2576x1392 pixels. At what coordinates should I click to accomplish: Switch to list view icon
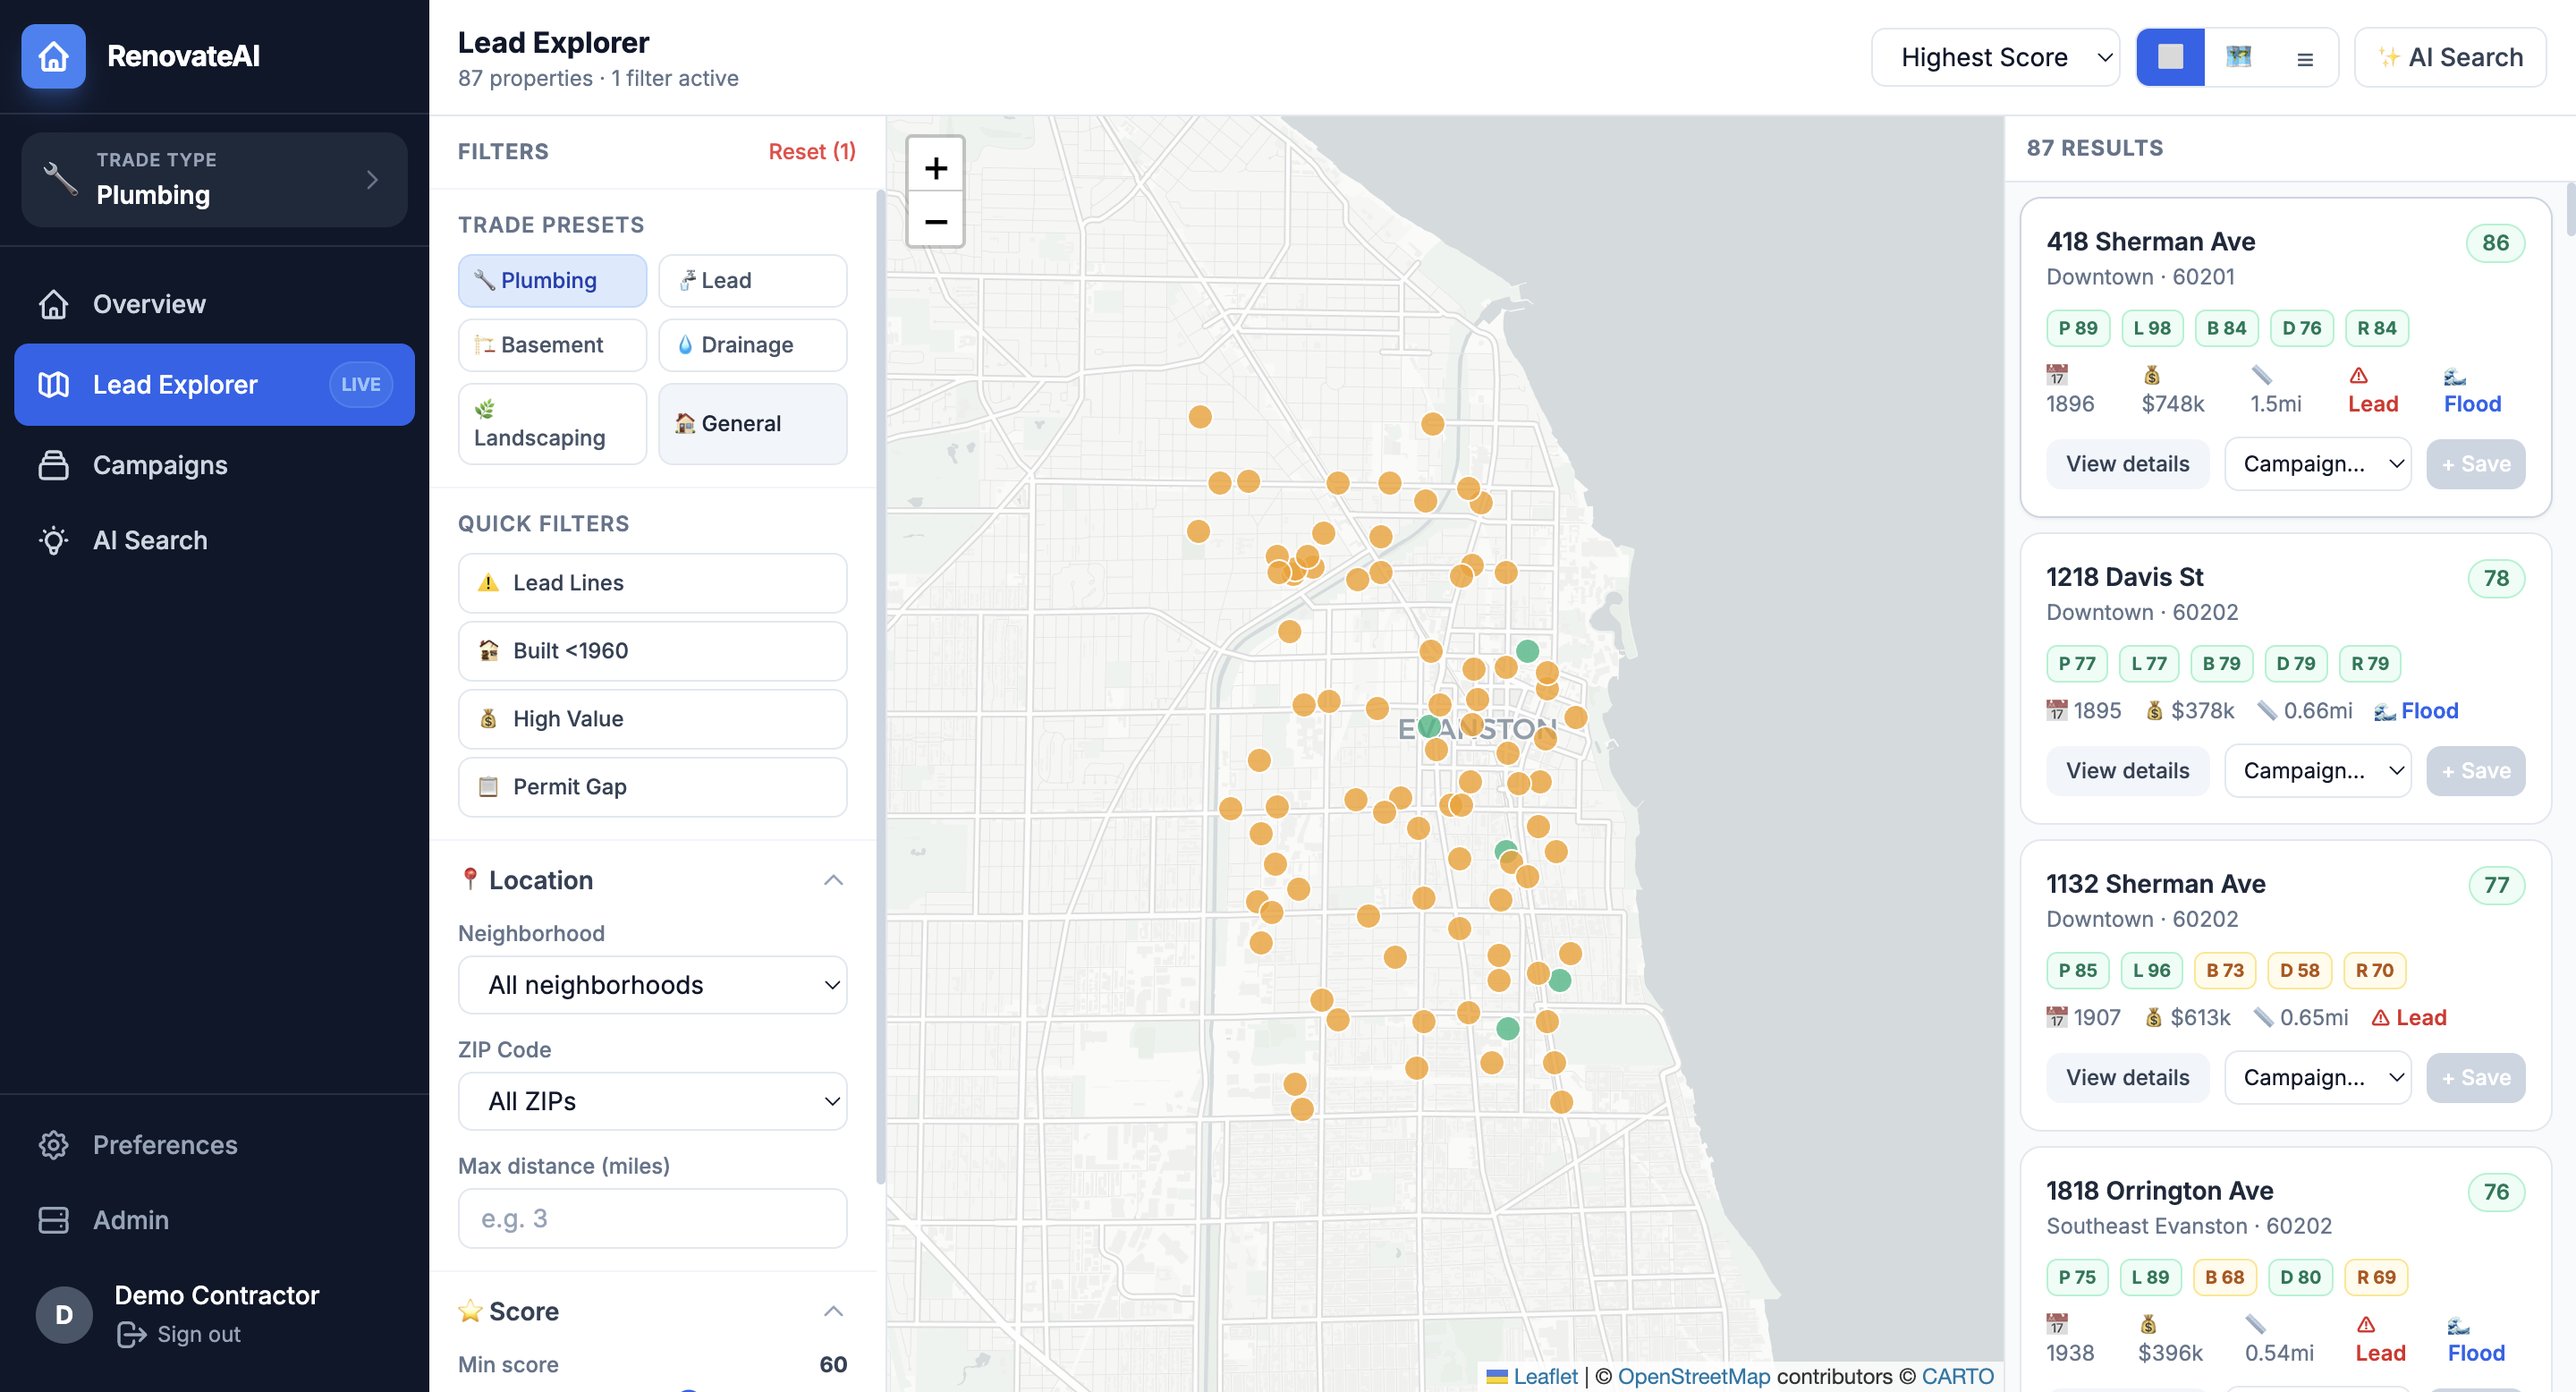(x=2304, y=59)
